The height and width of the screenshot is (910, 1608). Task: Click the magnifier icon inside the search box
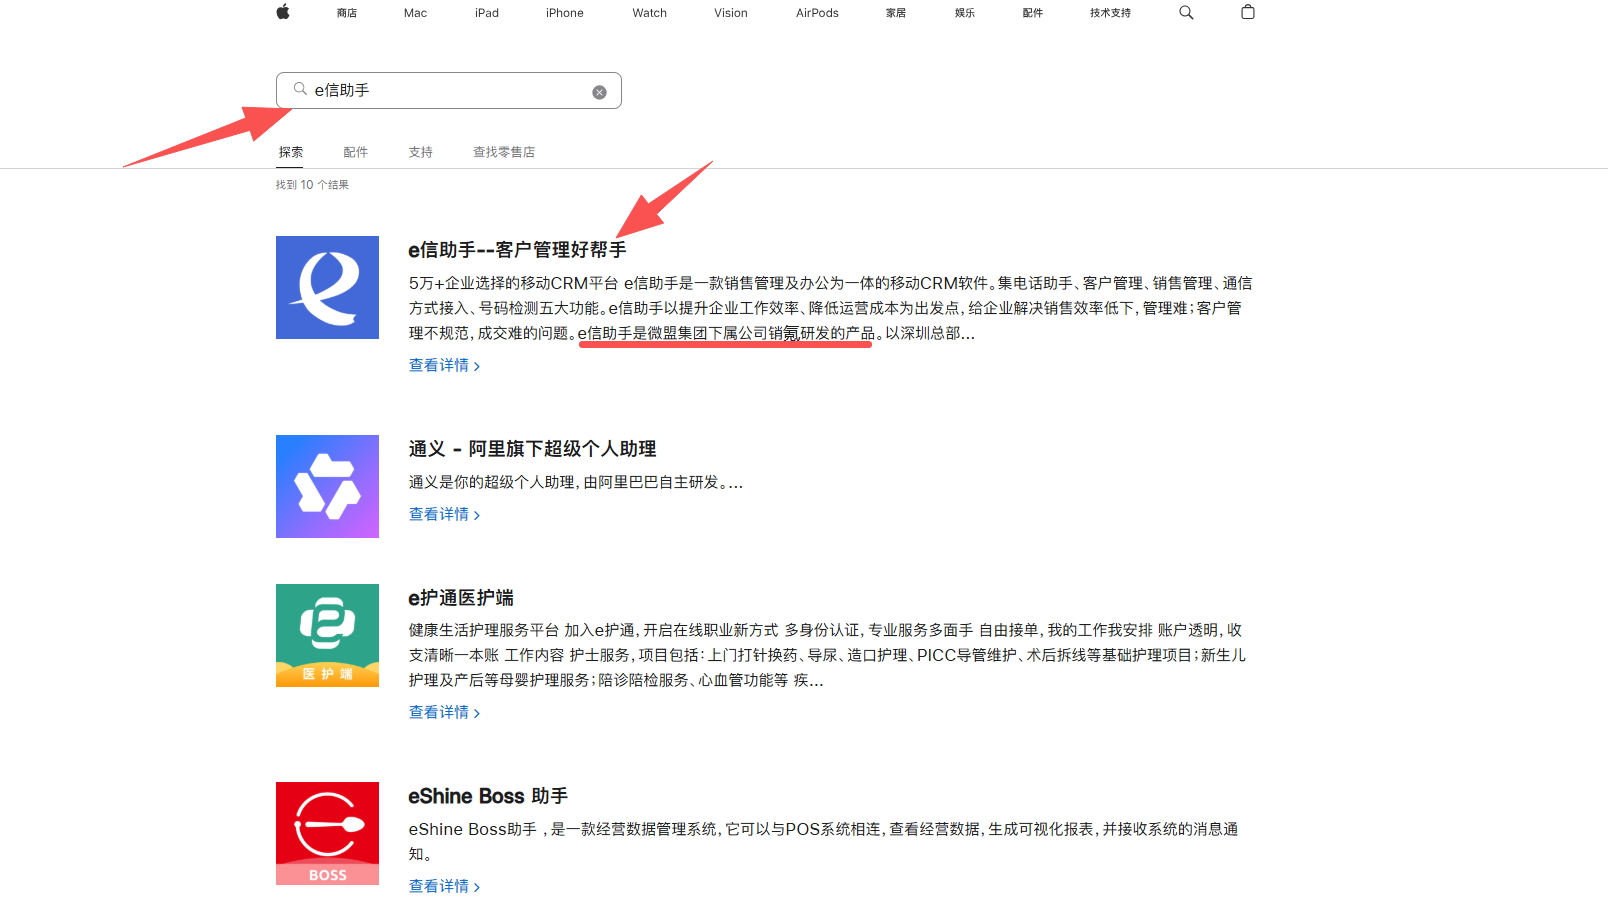[300, 89]
